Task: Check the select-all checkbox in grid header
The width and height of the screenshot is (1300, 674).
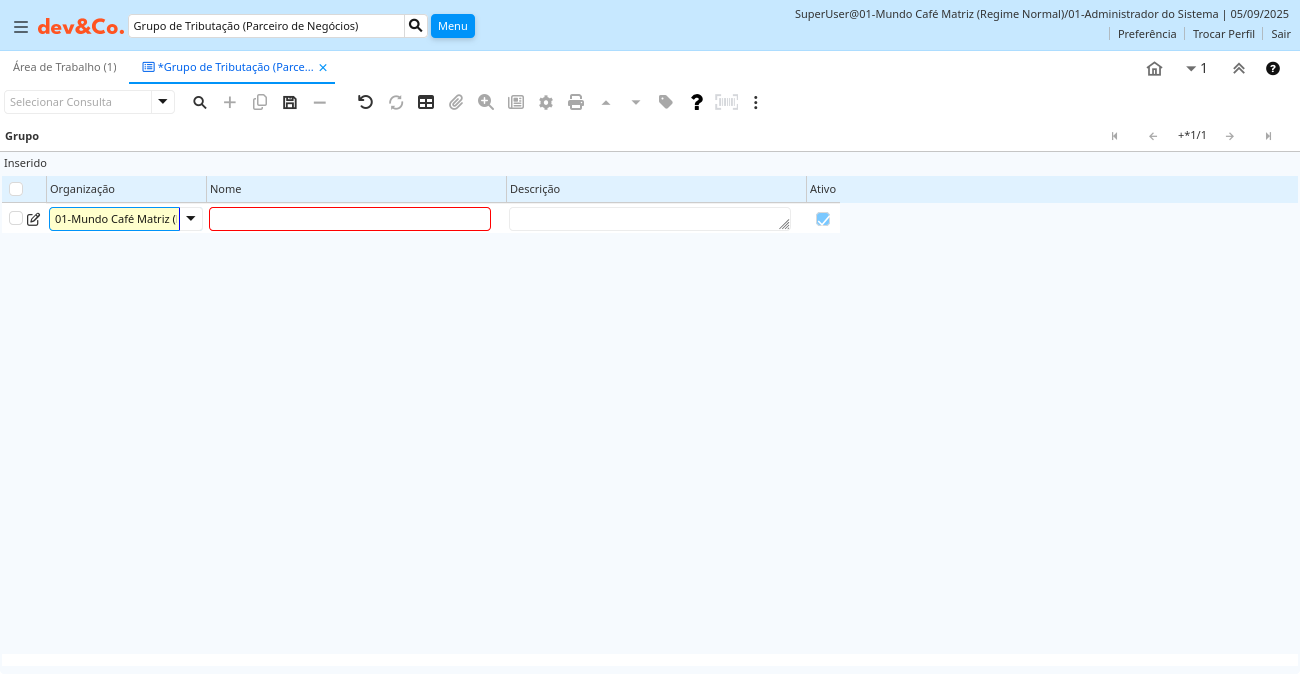Action: 16,189
